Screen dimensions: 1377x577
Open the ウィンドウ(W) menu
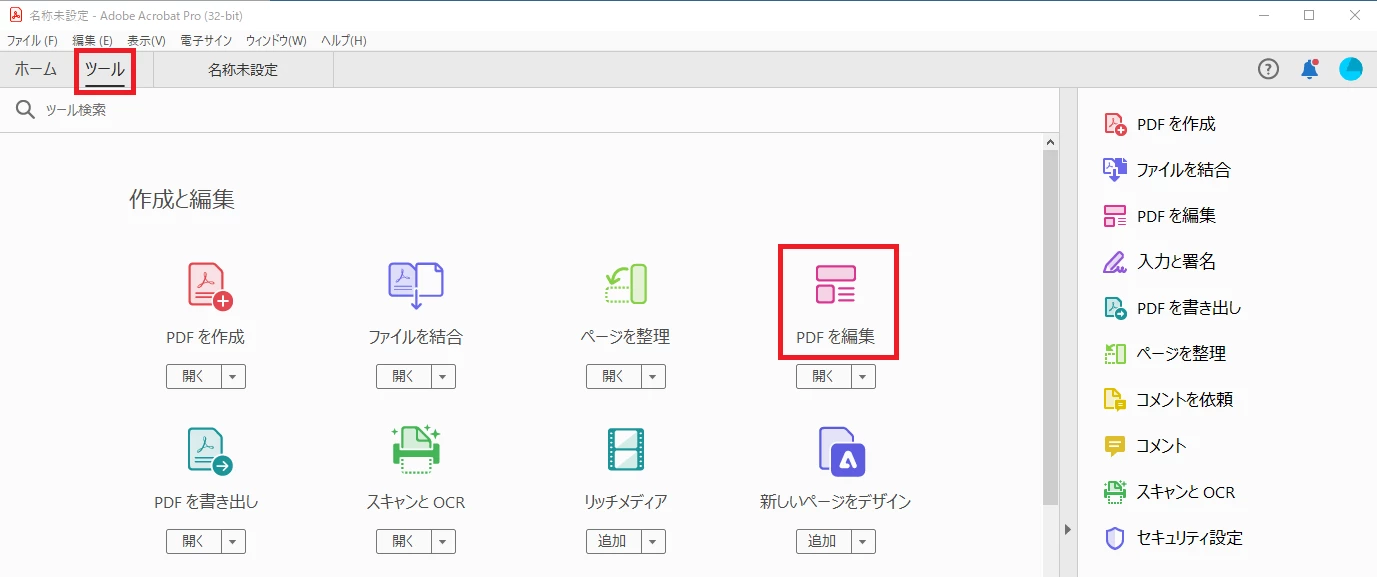(x=276, y=41)
